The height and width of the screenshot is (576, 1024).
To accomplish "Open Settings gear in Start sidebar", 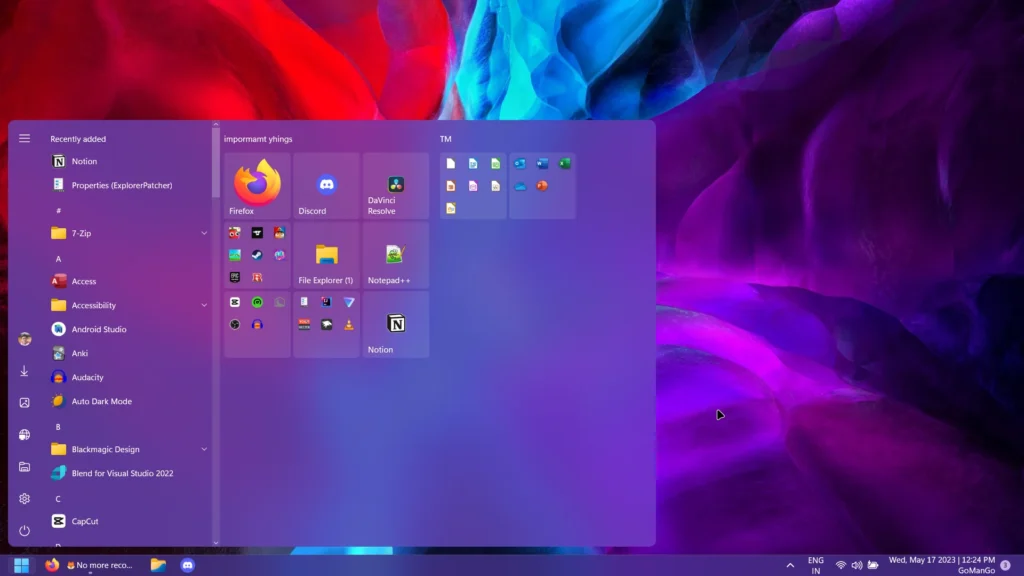I will click(x=24, y=498).
